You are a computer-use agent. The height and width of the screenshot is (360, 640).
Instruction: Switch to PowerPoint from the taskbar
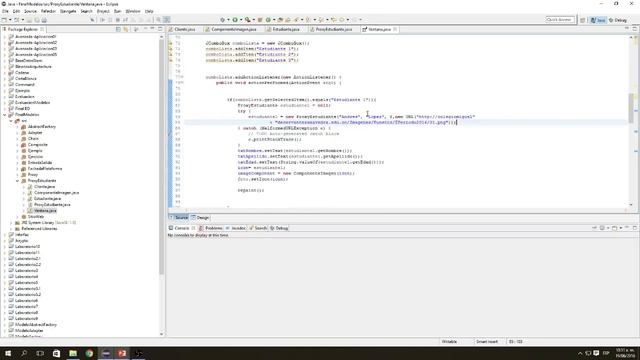(122, 353)
